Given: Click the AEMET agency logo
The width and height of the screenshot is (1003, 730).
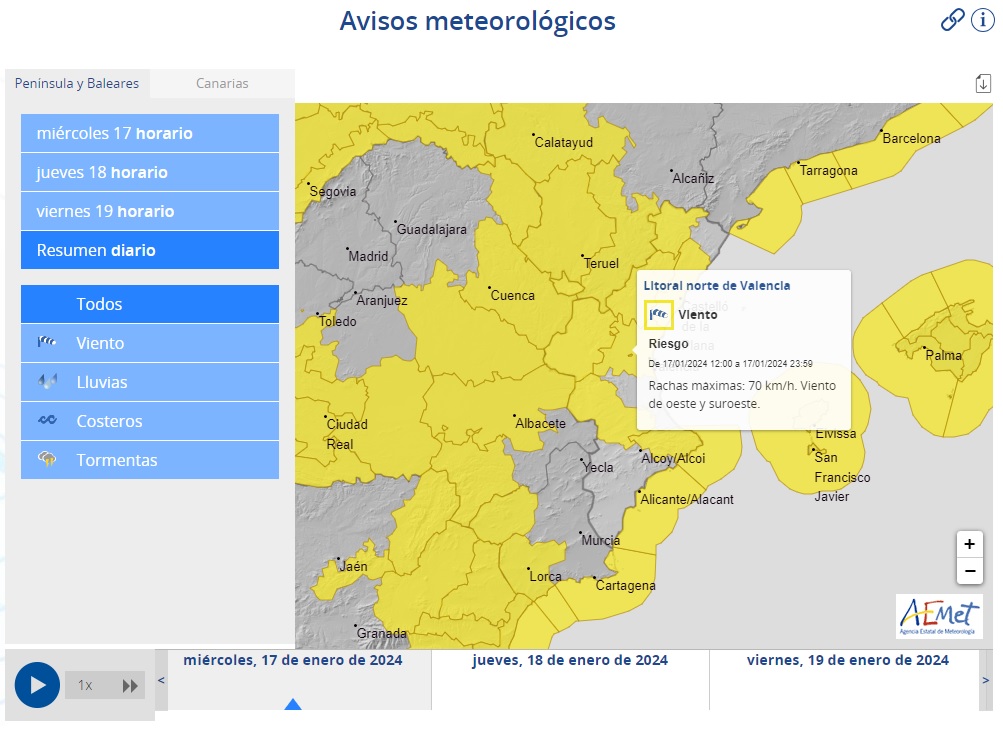Looking at the screenshot, I should point(941,616).
